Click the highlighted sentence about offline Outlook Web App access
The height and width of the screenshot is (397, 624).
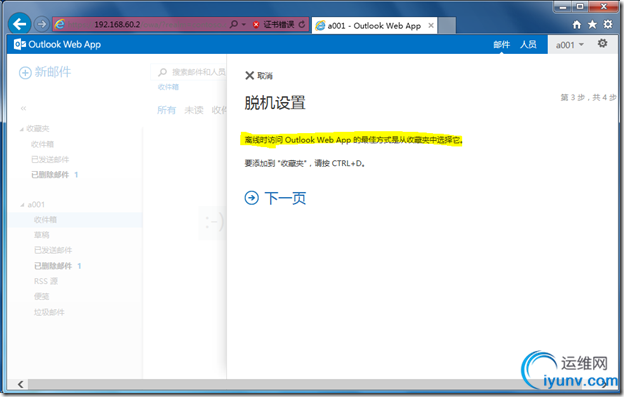pyautogui.click(x=353, y=140)
